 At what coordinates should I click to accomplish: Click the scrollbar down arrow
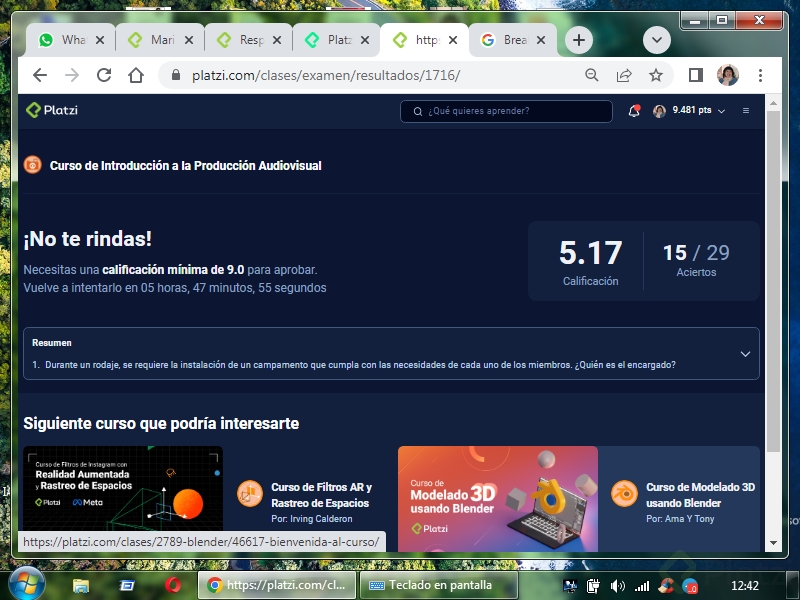pos(773,543)
